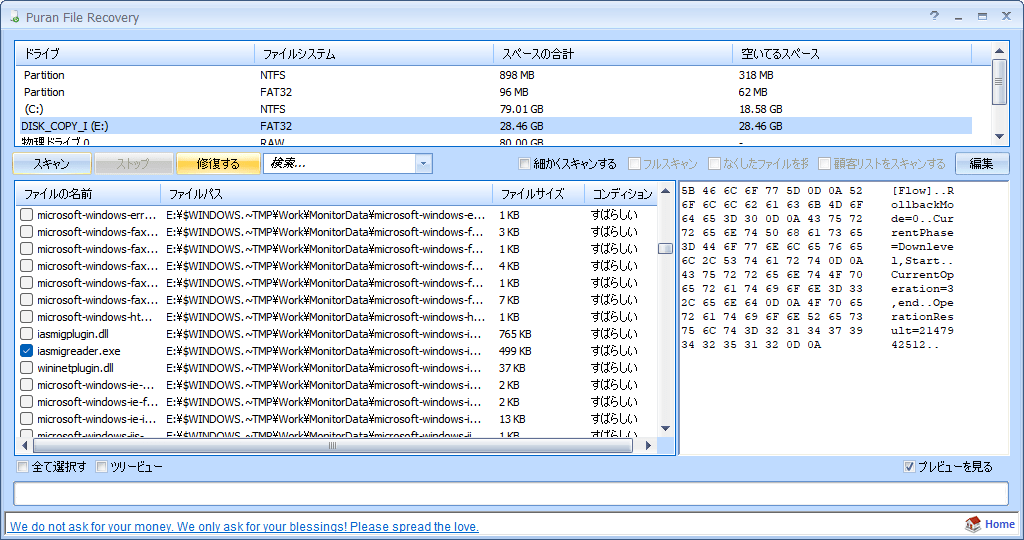Open the blessings spread the love link
Image resolution: width=1024 pixels, height=540 pixels.
pyautogui.click(x=244, y=527)
